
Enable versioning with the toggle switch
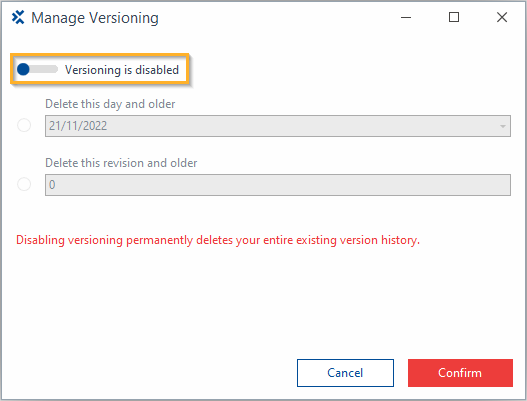pos(37,69)
